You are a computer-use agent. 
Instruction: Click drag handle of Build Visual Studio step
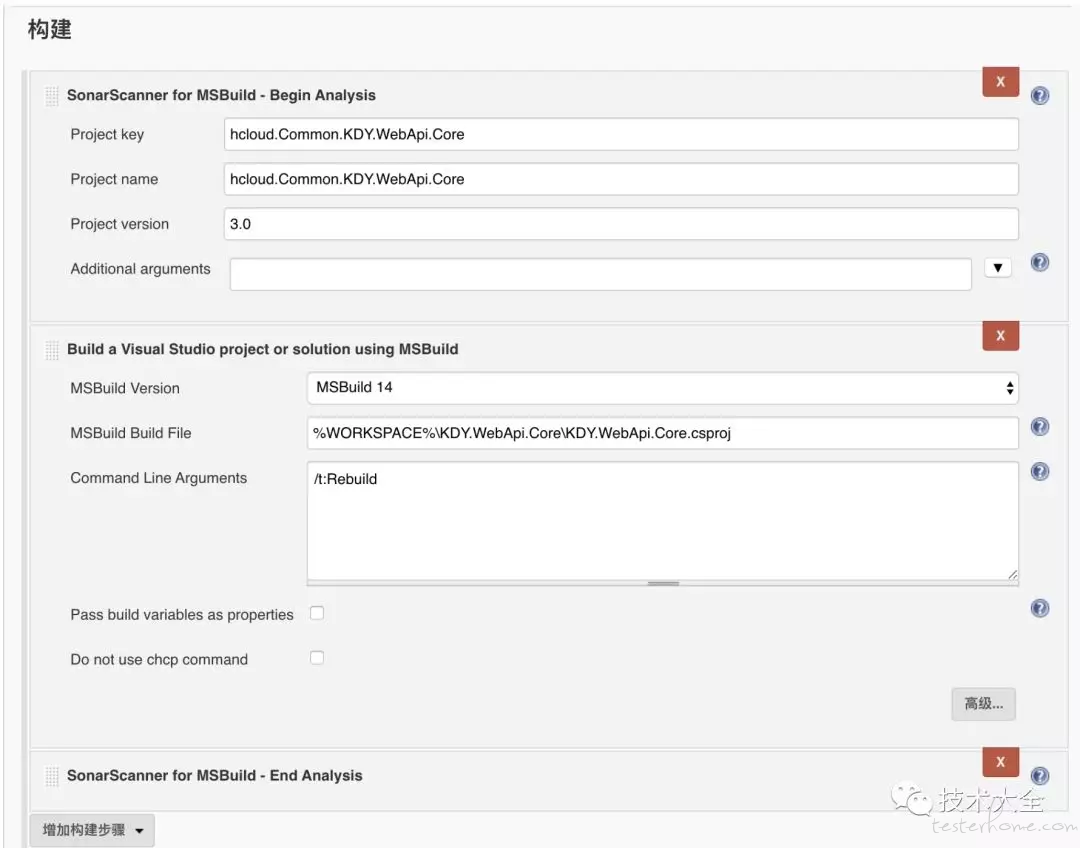coord(52,350)
